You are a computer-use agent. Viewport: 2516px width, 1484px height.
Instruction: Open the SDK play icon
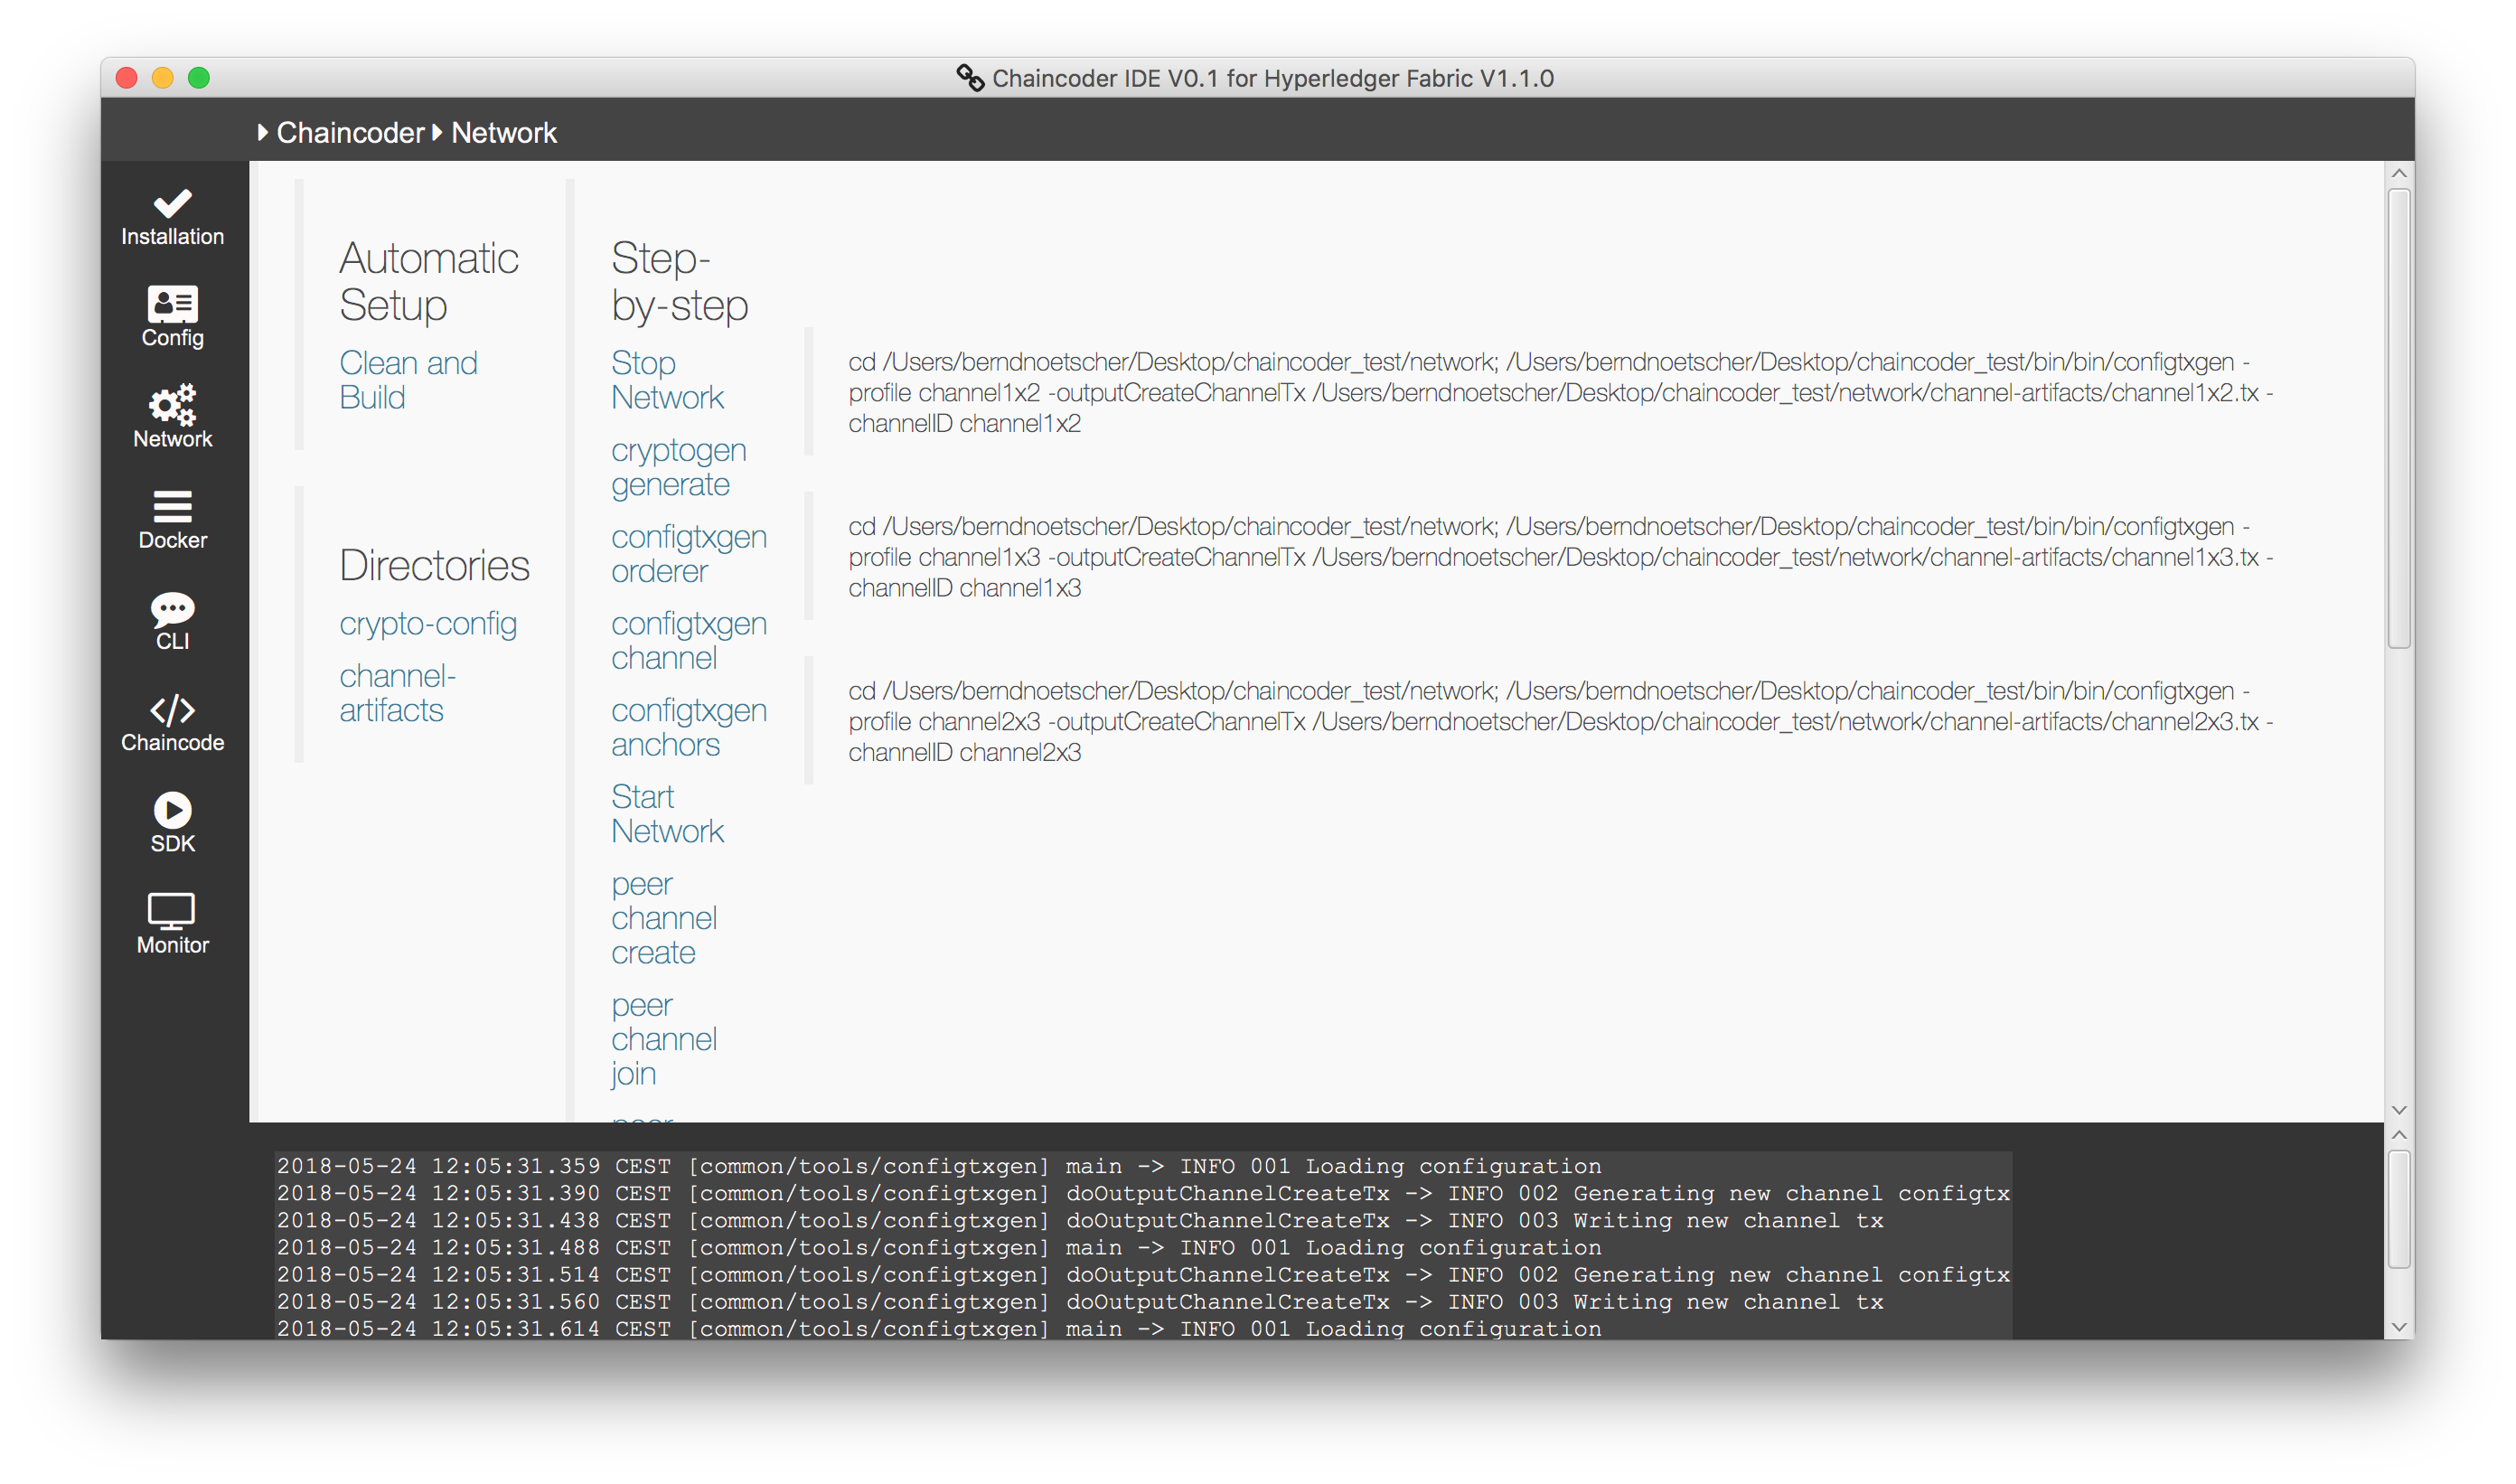pyautogui.click(x=172, y=810)
